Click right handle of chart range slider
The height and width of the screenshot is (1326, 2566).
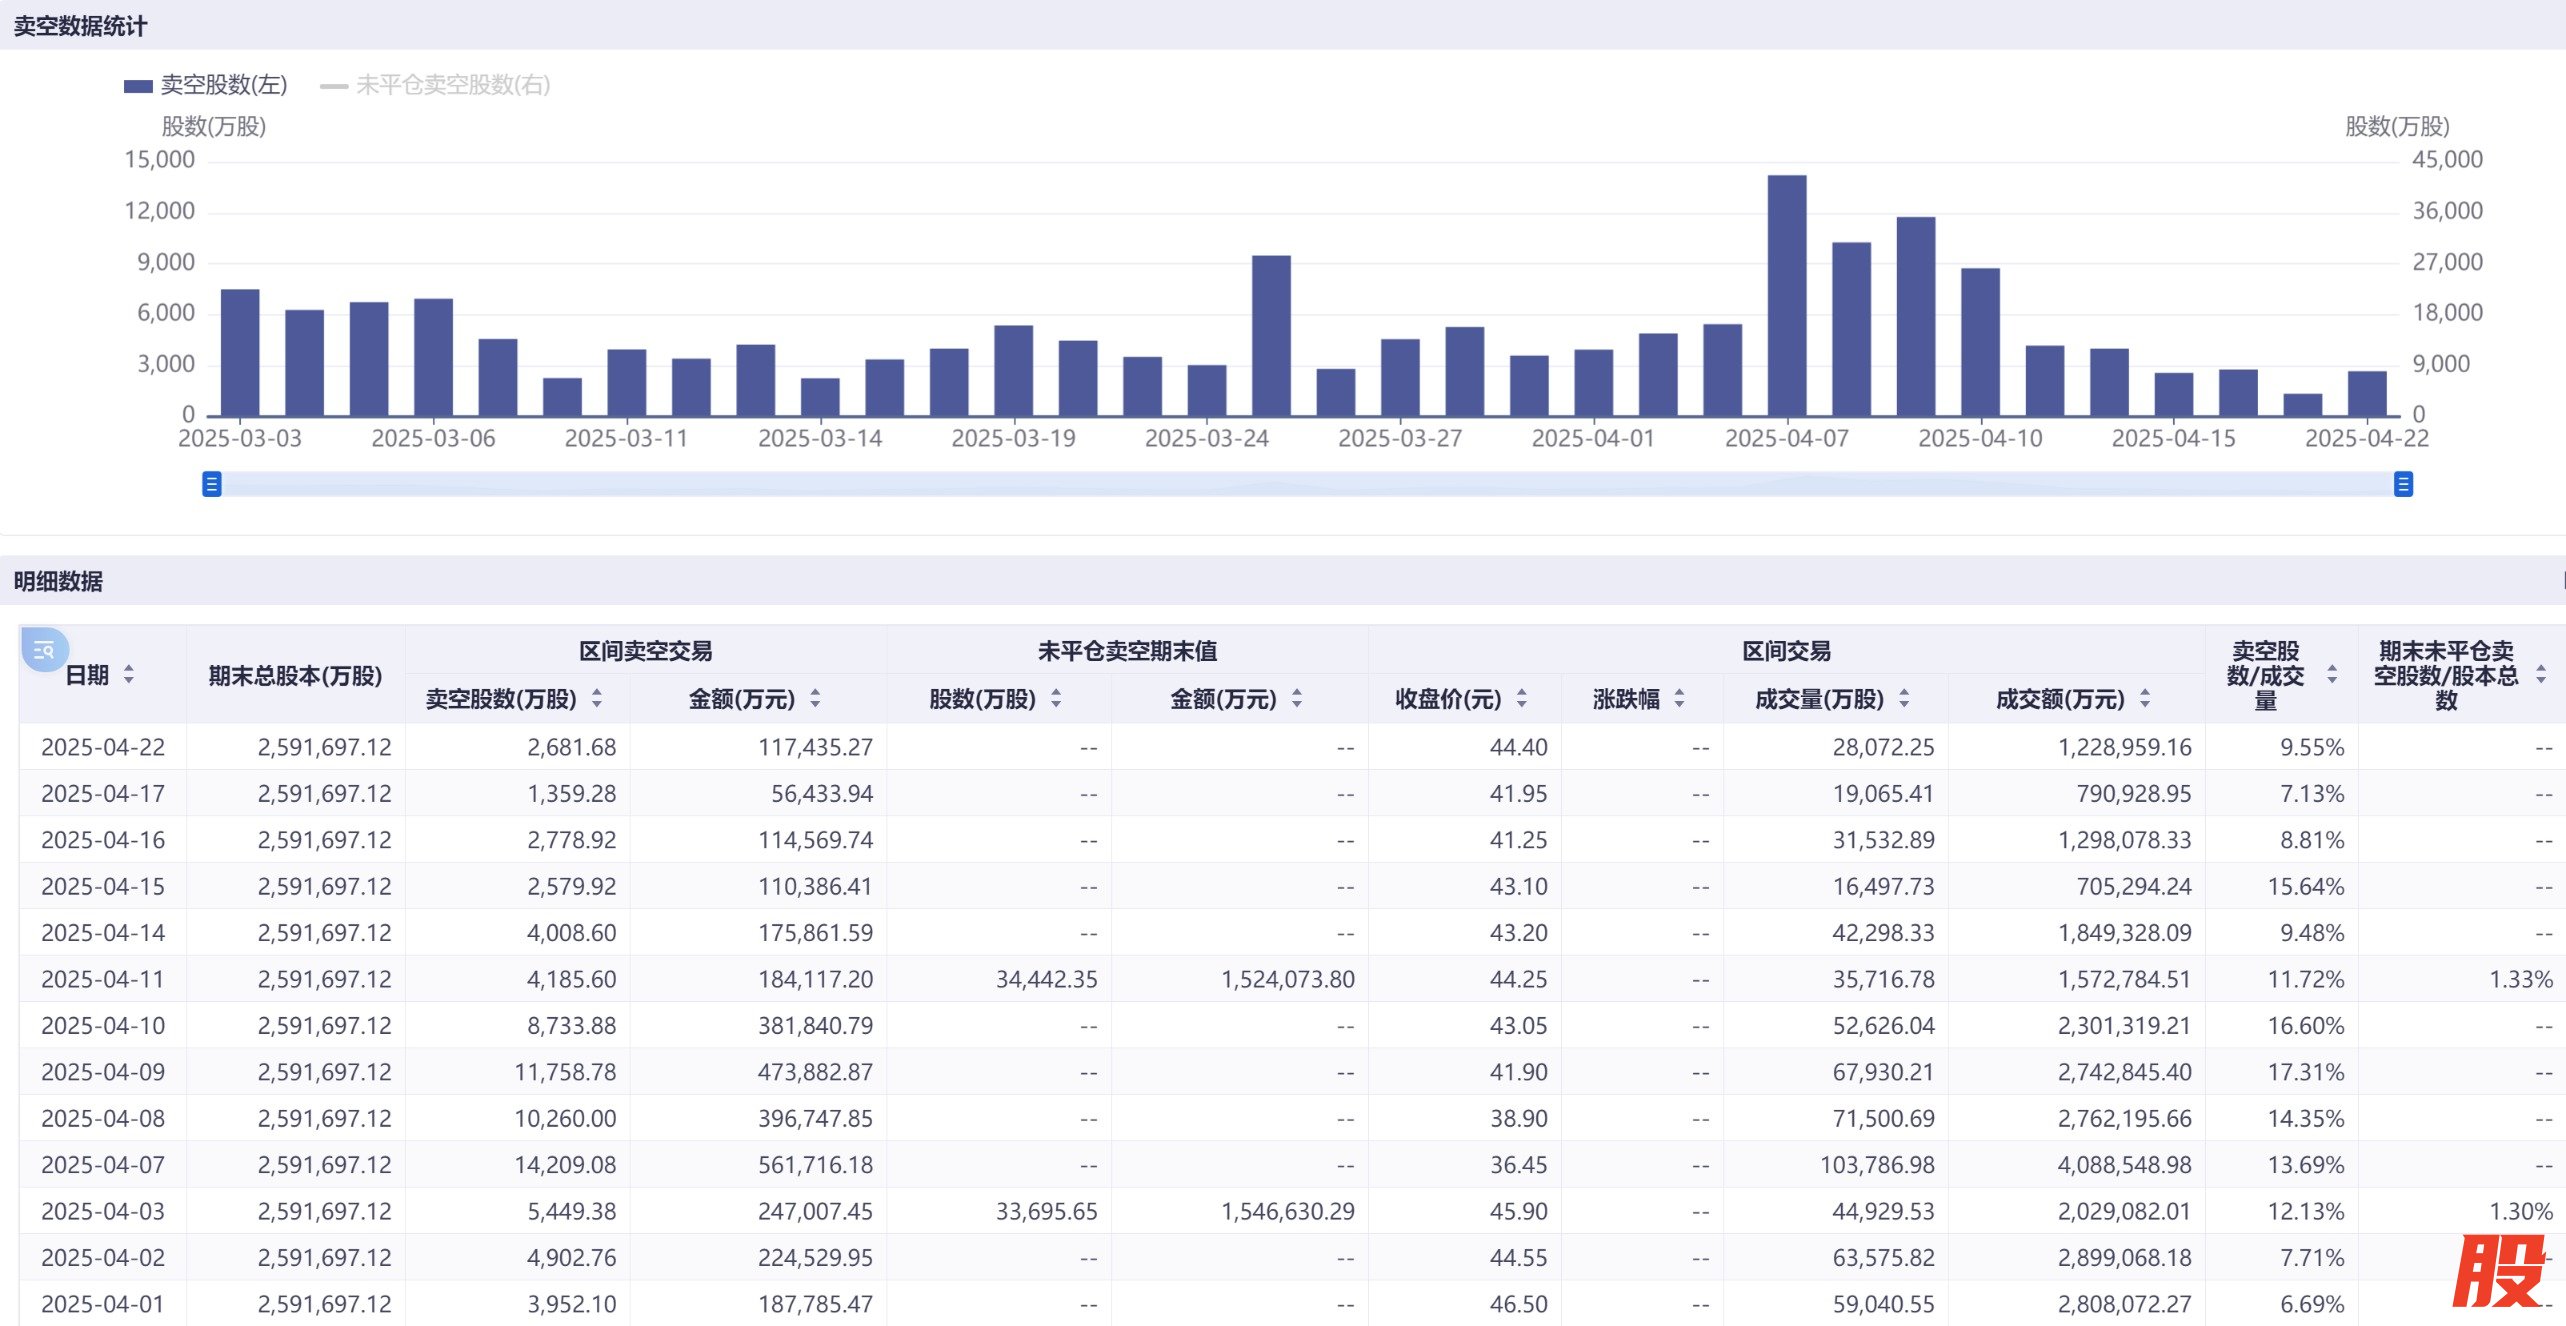tap(2403, 485)
